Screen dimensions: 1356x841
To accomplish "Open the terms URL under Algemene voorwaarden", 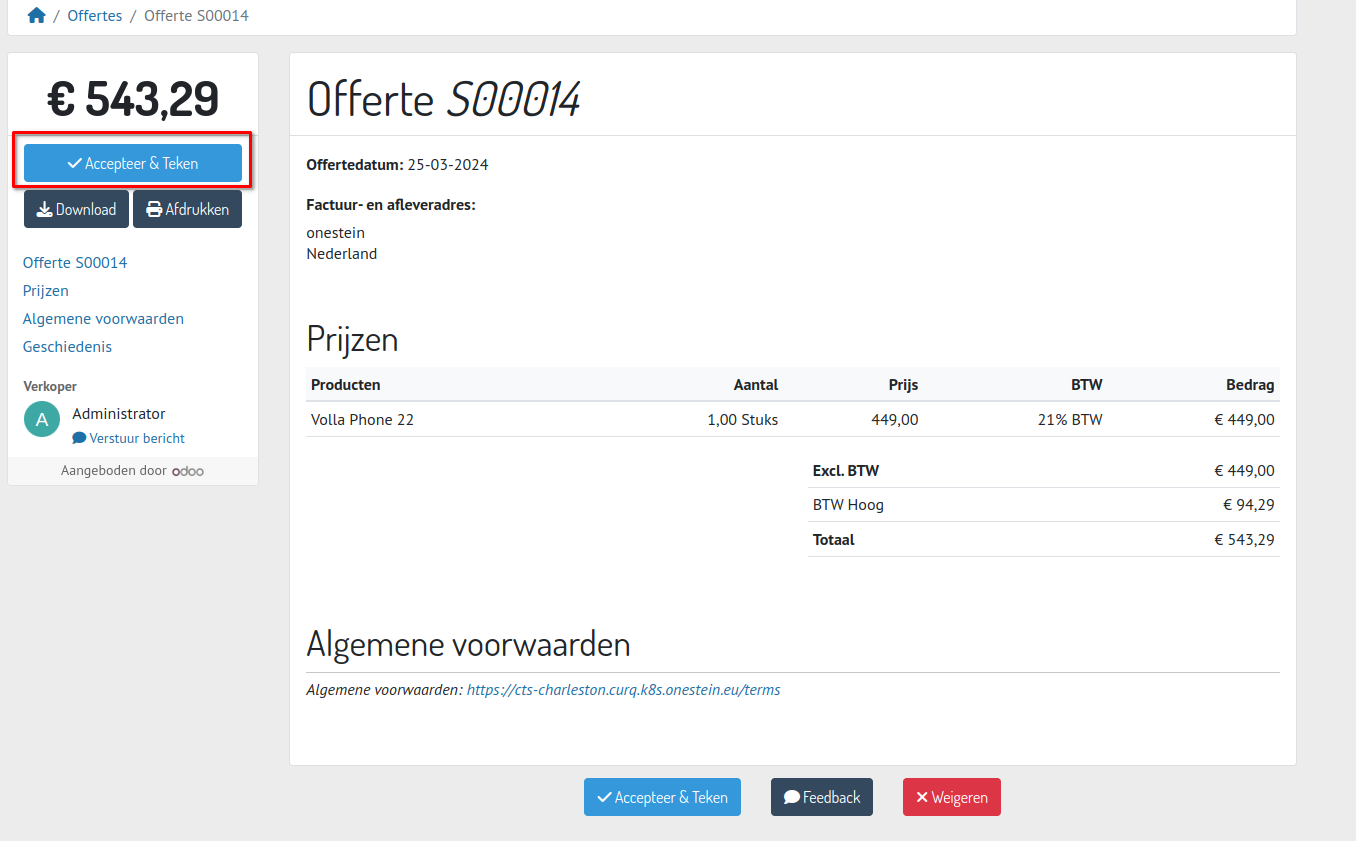I will coord(623,690).
